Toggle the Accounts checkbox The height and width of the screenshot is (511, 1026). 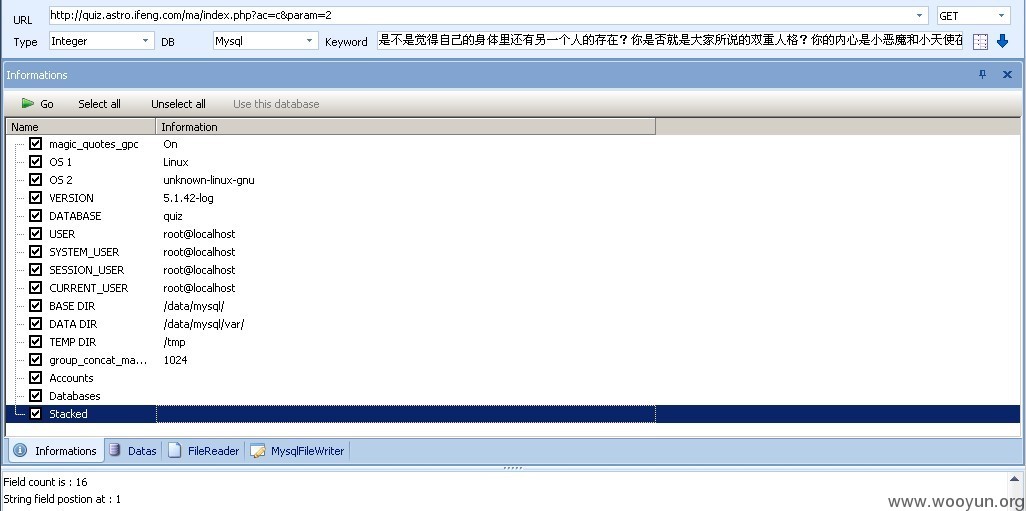click(35, 377)
